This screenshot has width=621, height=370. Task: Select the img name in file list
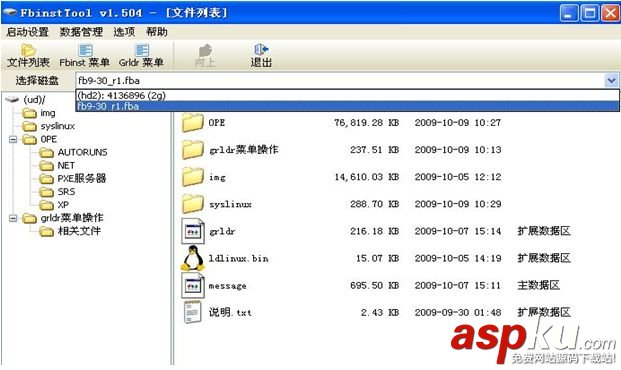(217, 177)
